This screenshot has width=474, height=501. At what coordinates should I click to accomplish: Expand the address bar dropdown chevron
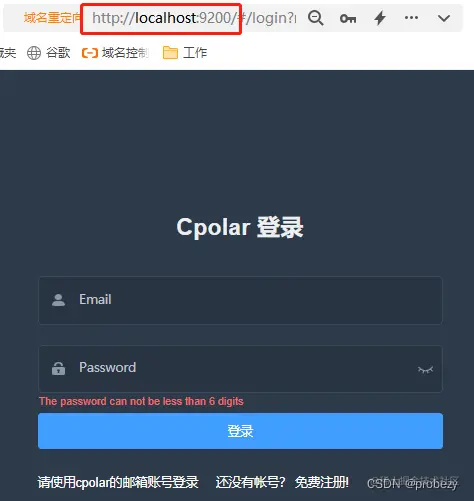(444, 18)
